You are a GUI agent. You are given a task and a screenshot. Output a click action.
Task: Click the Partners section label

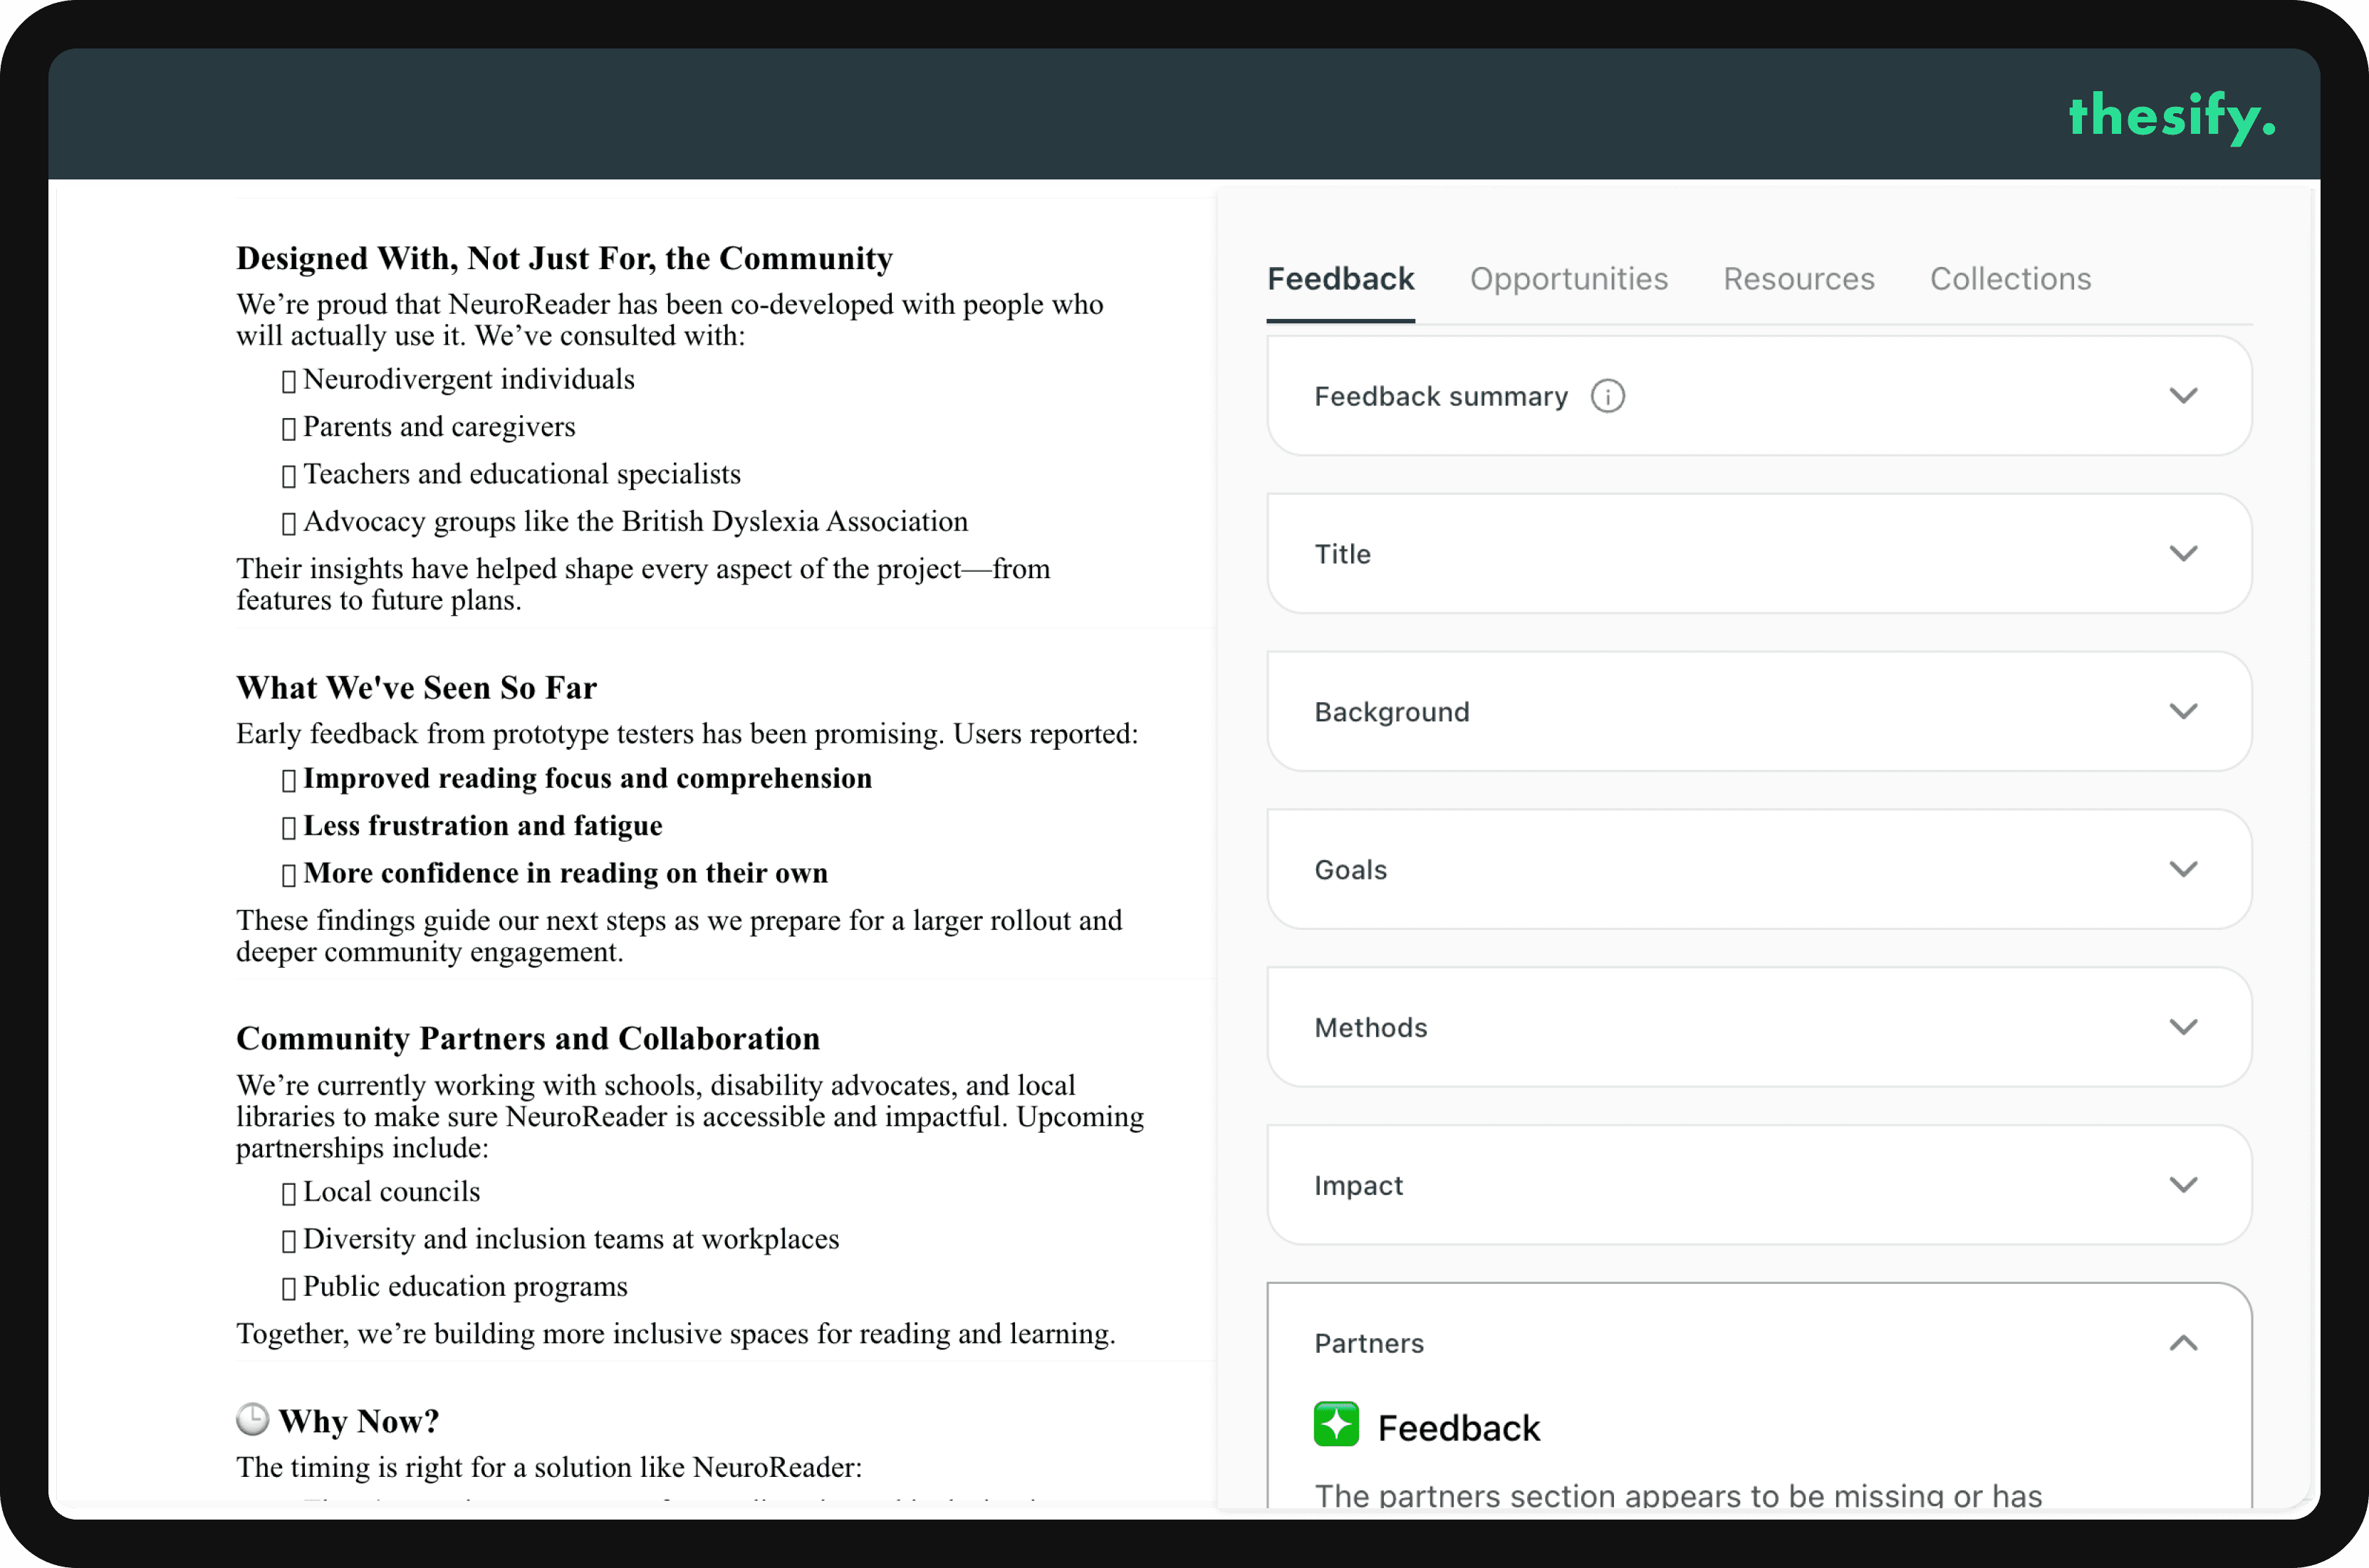tap(1368, 1343)
